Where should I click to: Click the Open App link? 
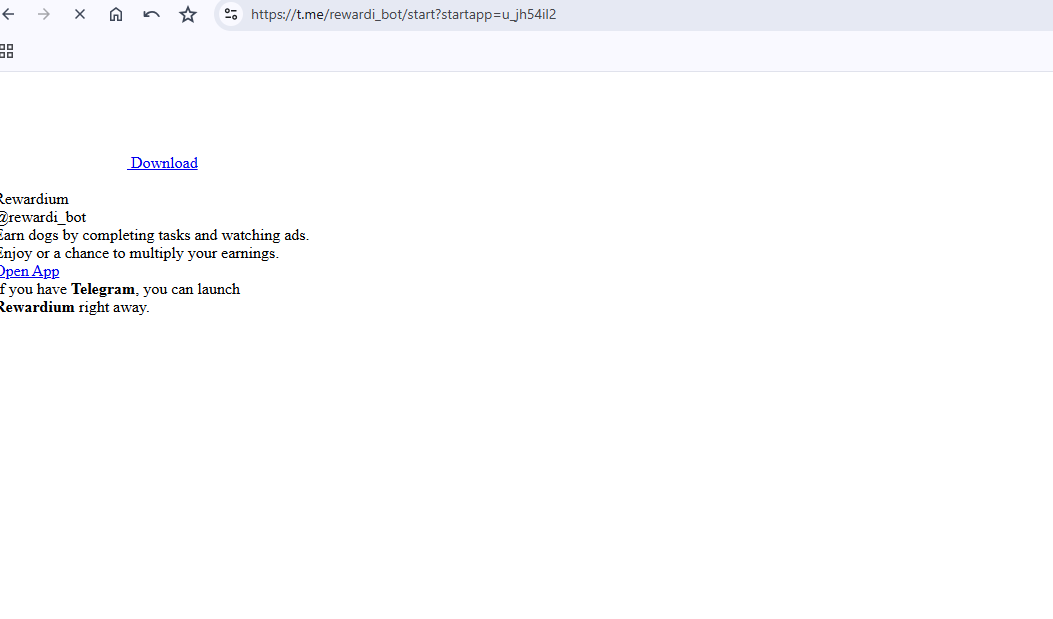[x=30, y=271]
